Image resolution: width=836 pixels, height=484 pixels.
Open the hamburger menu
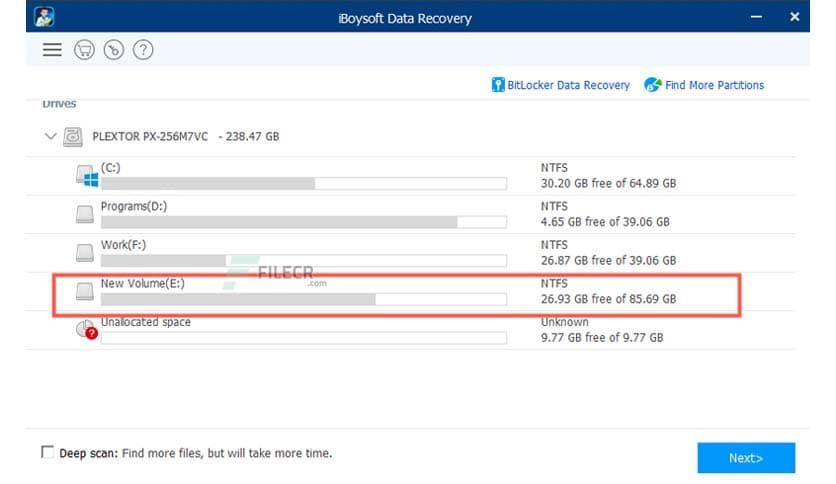coord(52,50)
